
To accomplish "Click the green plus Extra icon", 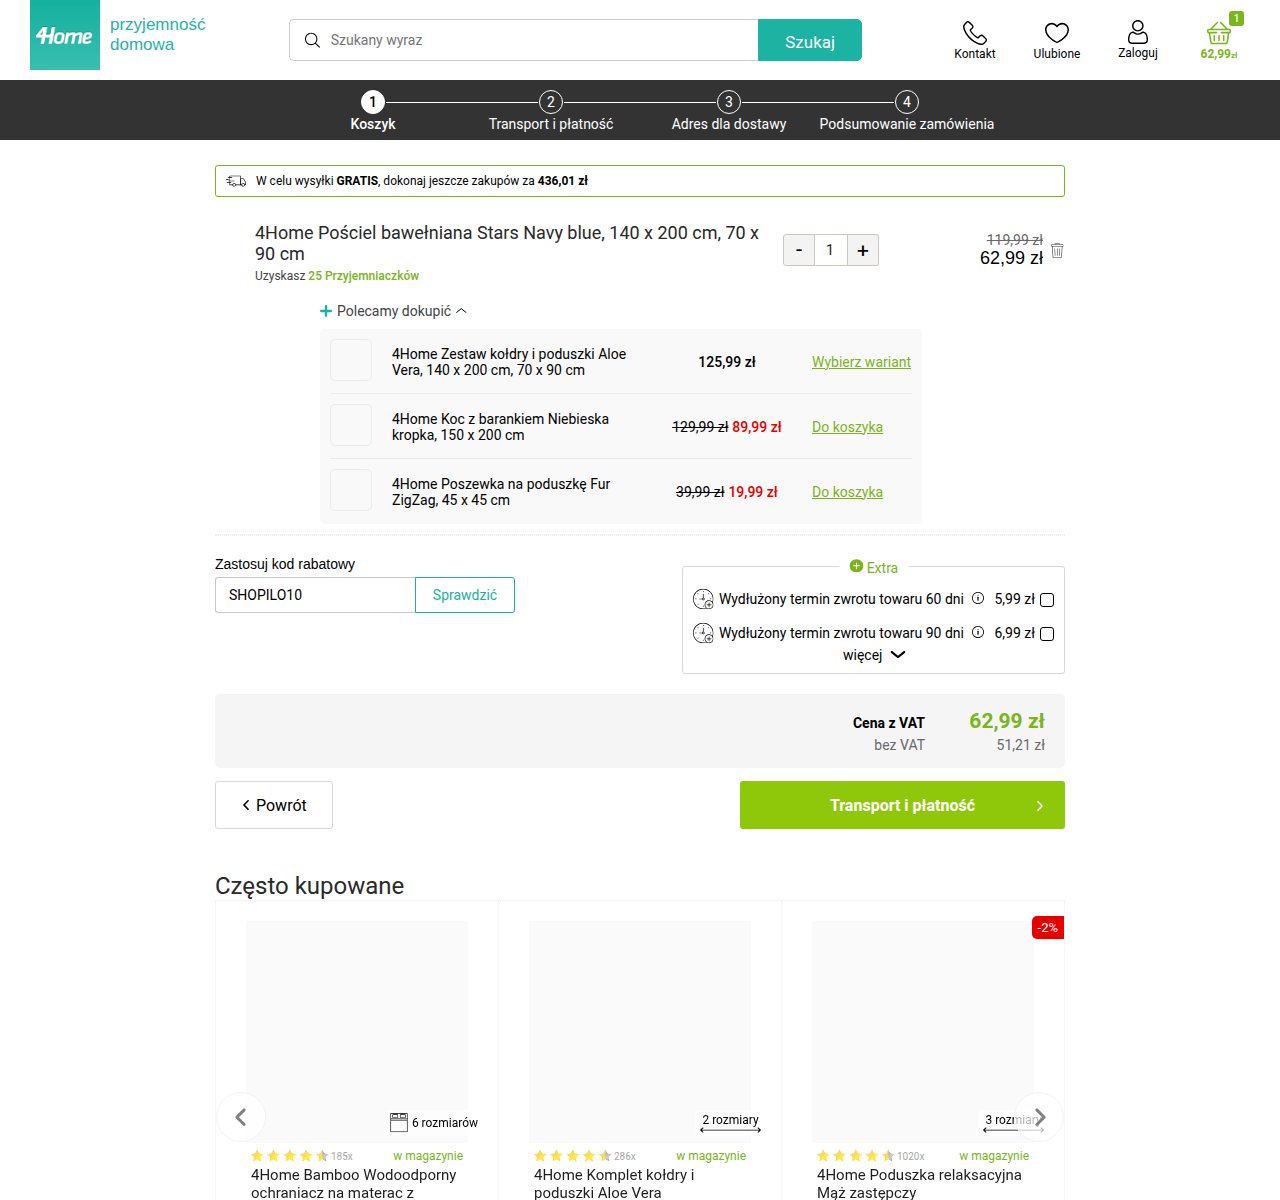I will [856, 566].
